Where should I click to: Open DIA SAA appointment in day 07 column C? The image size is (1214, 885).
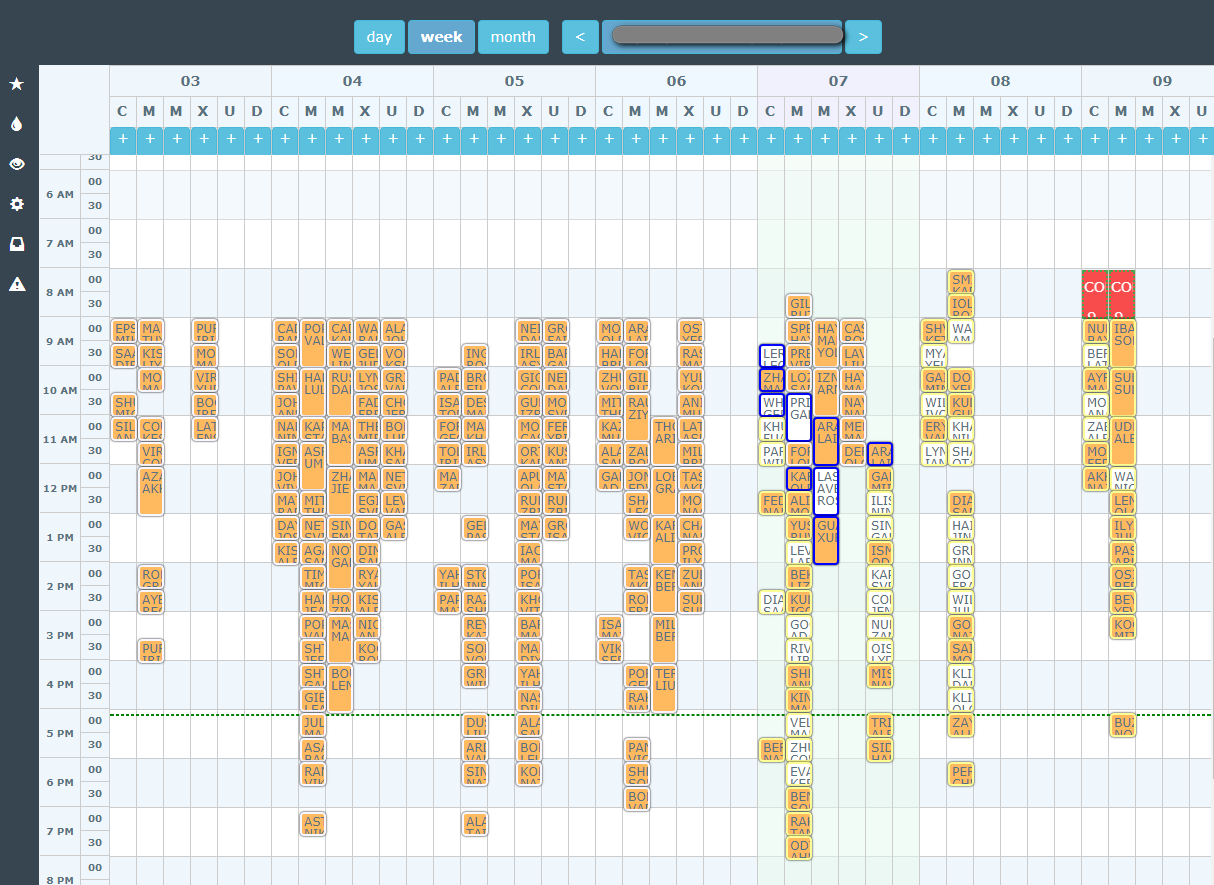(772, 601)
